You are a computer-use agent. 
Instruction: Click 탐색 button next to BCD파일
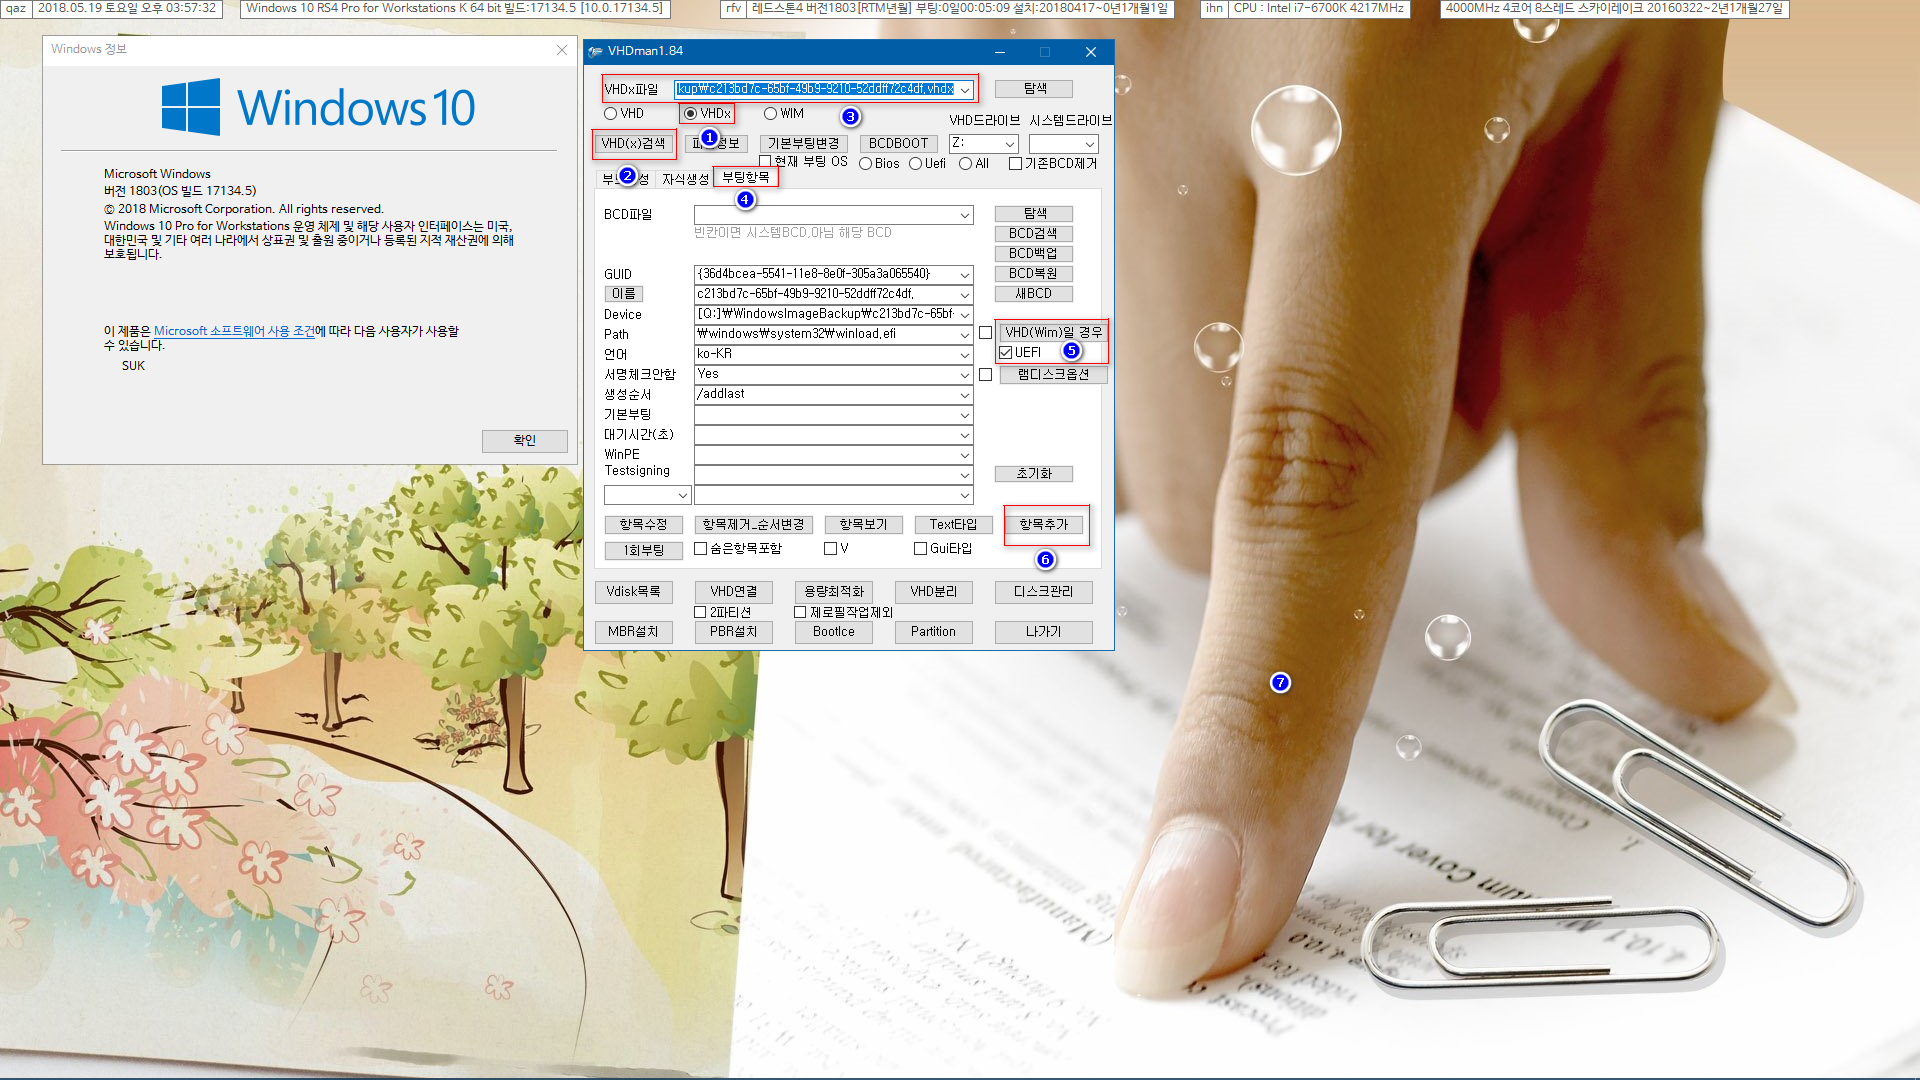1034,214
